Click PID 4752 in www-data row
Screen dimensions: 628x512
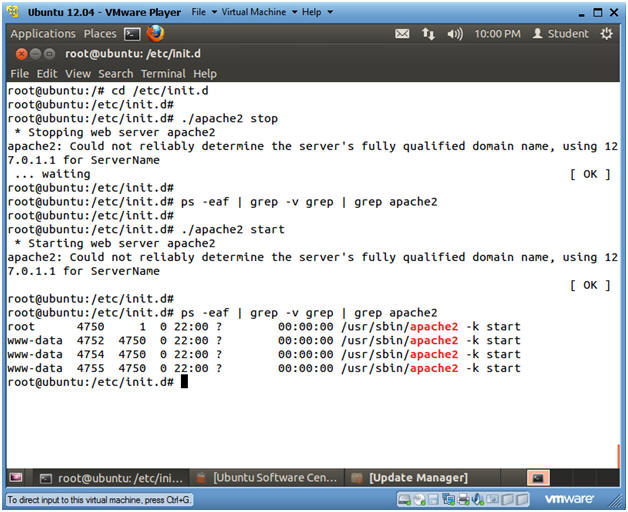tap(91, 341)
